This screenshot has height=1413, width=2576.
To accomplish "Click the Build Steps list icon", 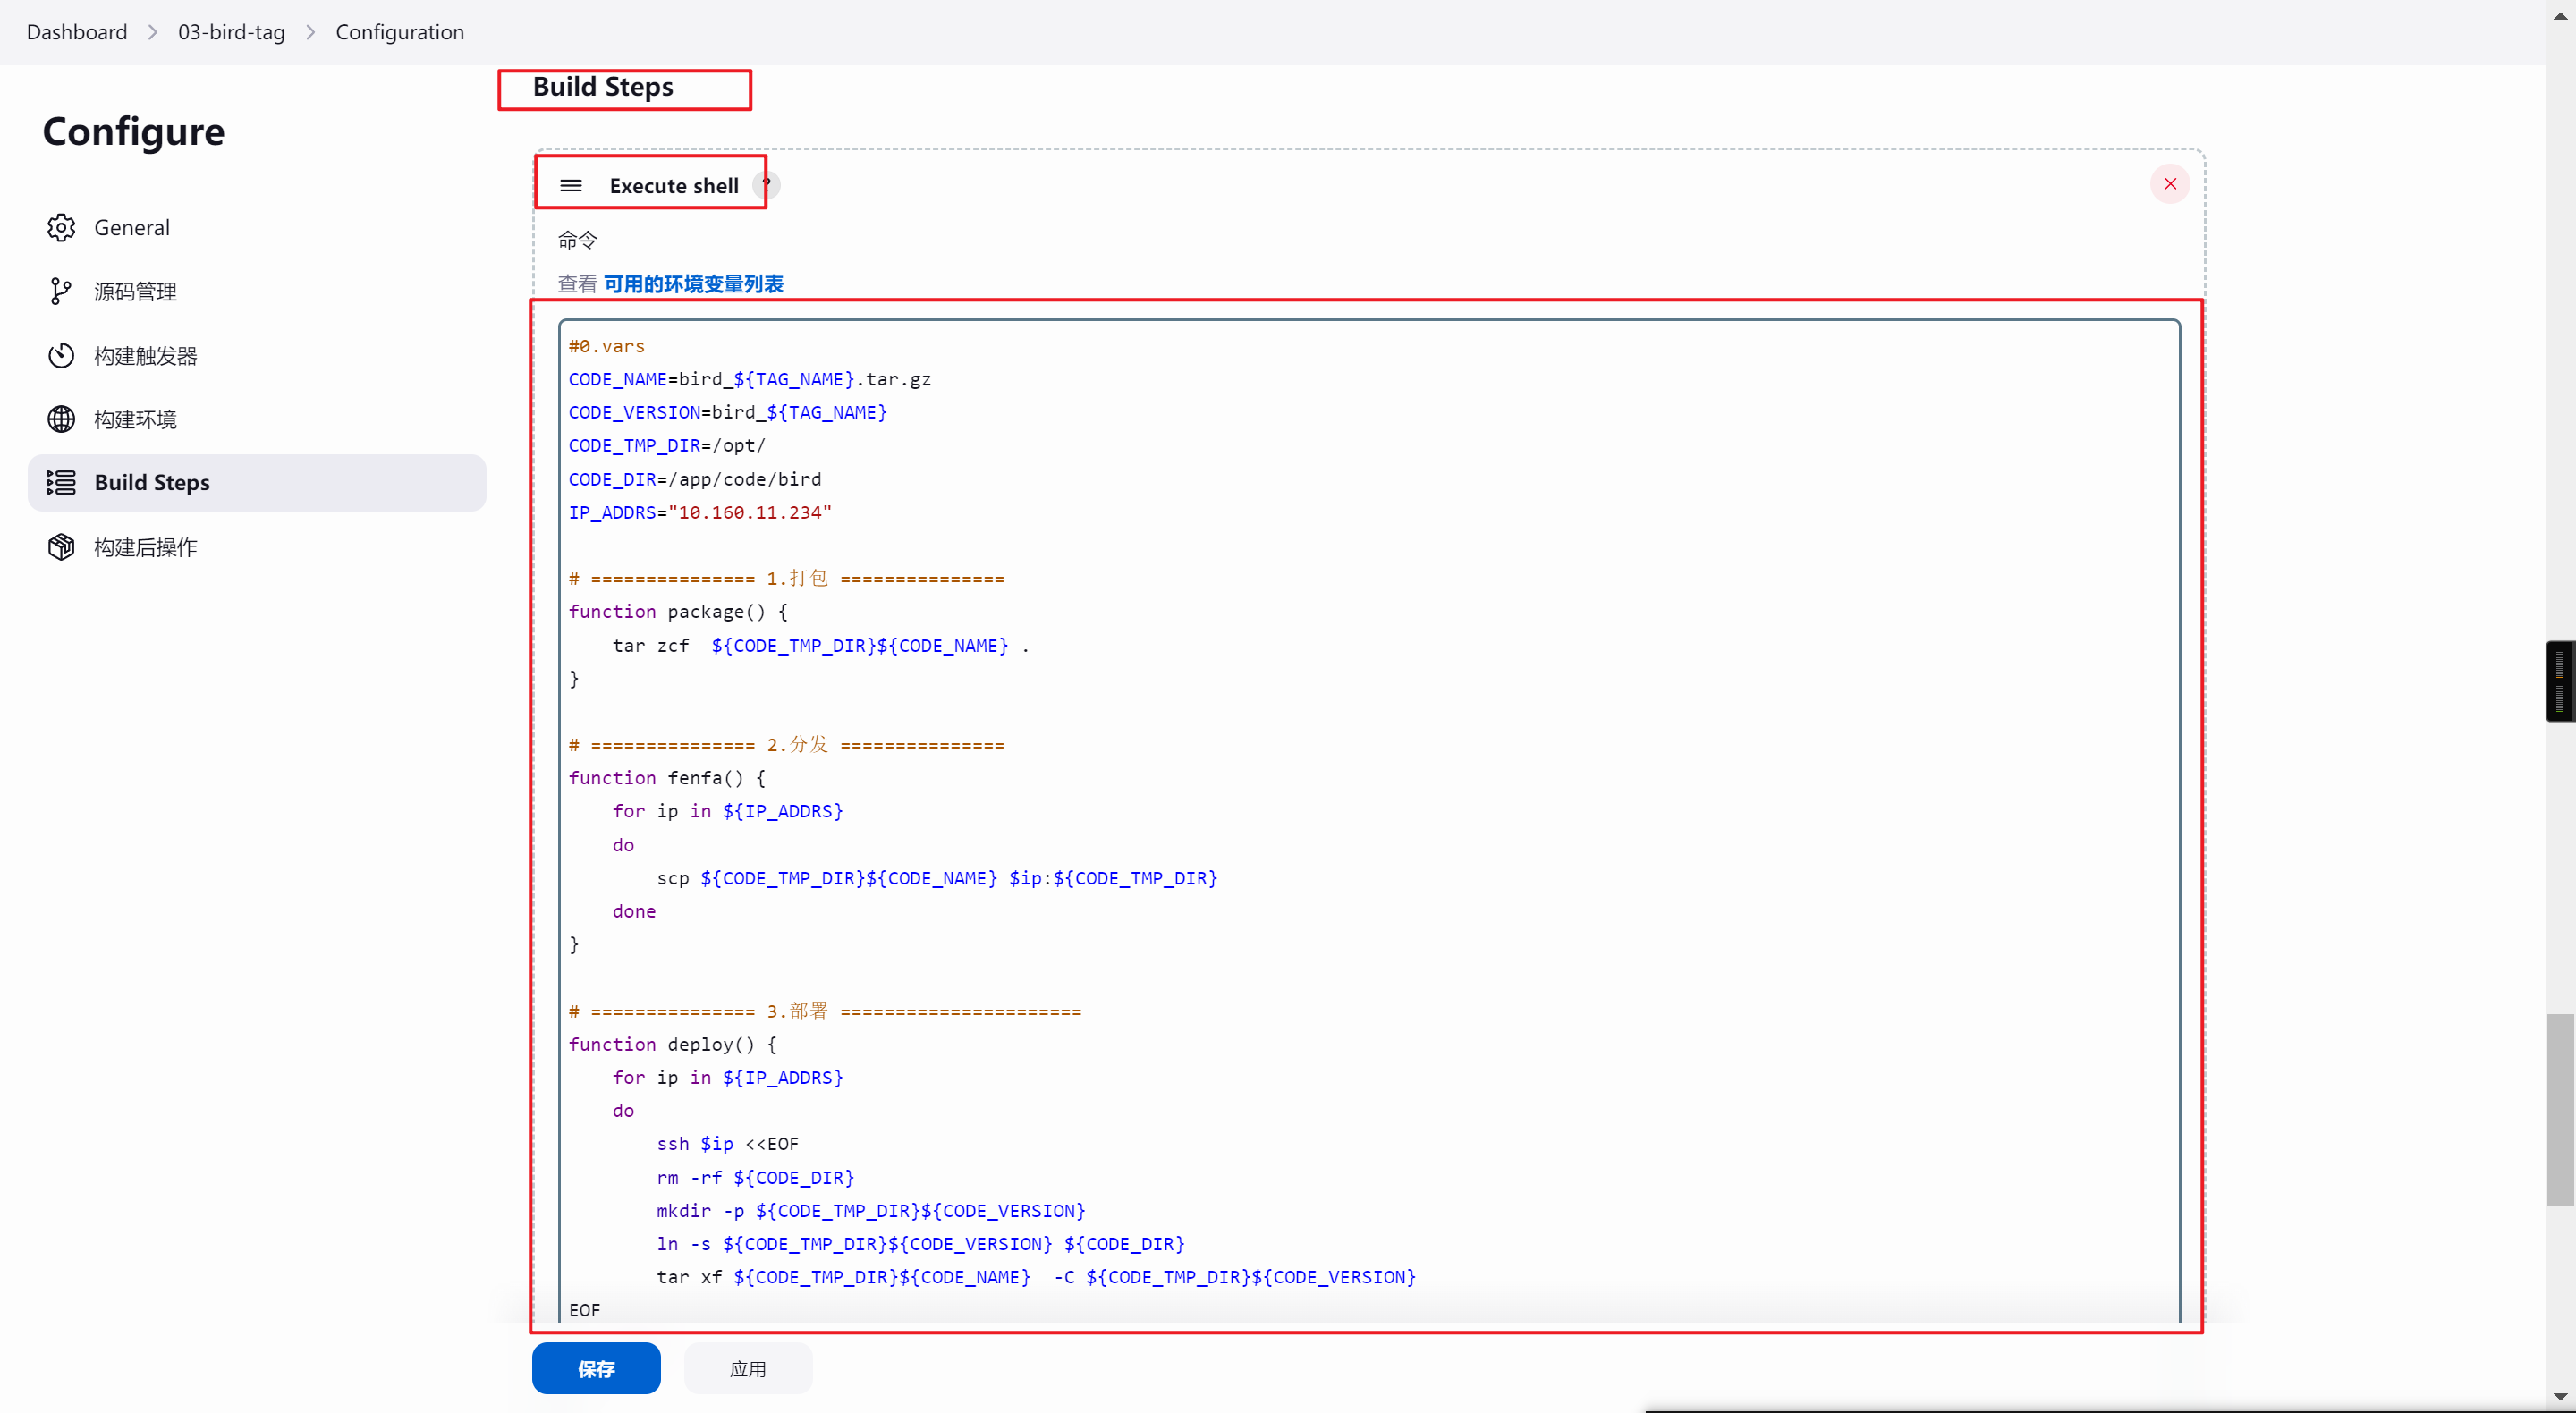I will (61, 483).
